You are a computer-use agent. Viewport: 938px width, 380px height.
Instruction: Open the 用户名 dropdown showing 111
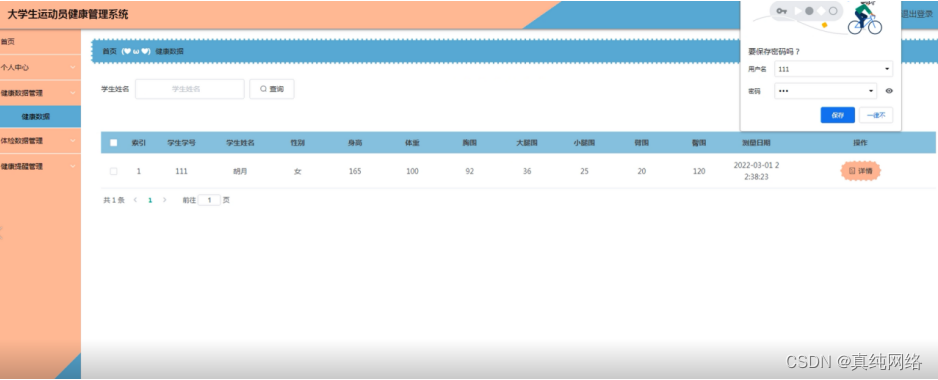tap(833, 69)
